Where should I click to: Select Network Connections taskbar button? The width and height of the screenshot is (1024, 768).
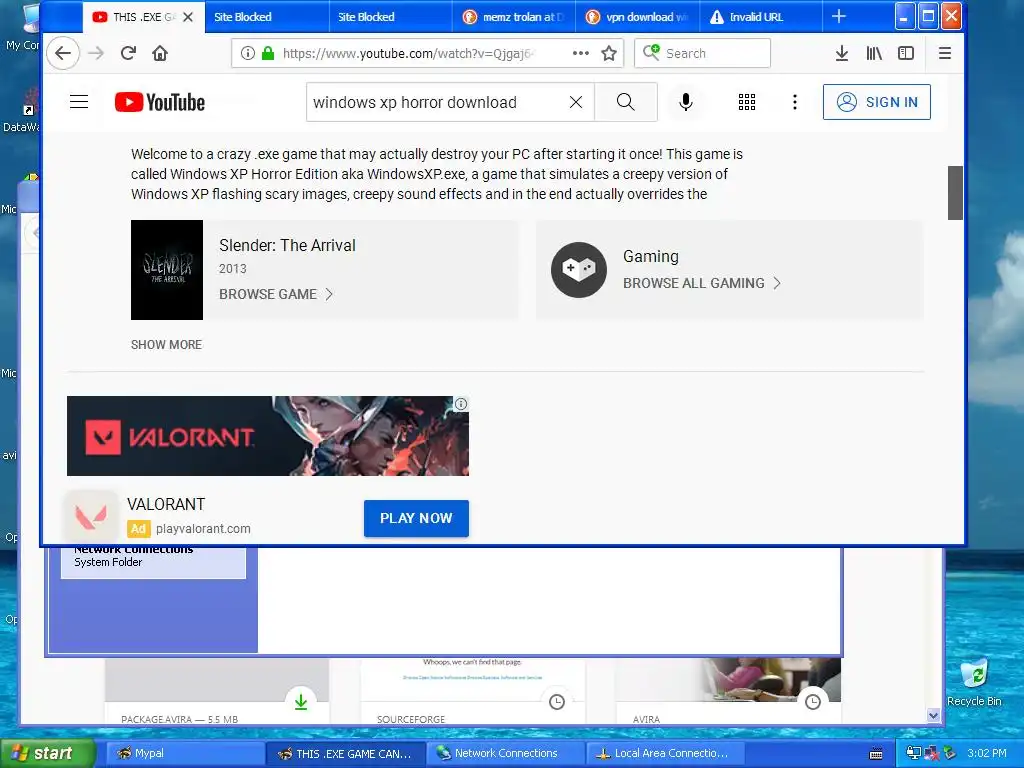(x=506, y=754)
